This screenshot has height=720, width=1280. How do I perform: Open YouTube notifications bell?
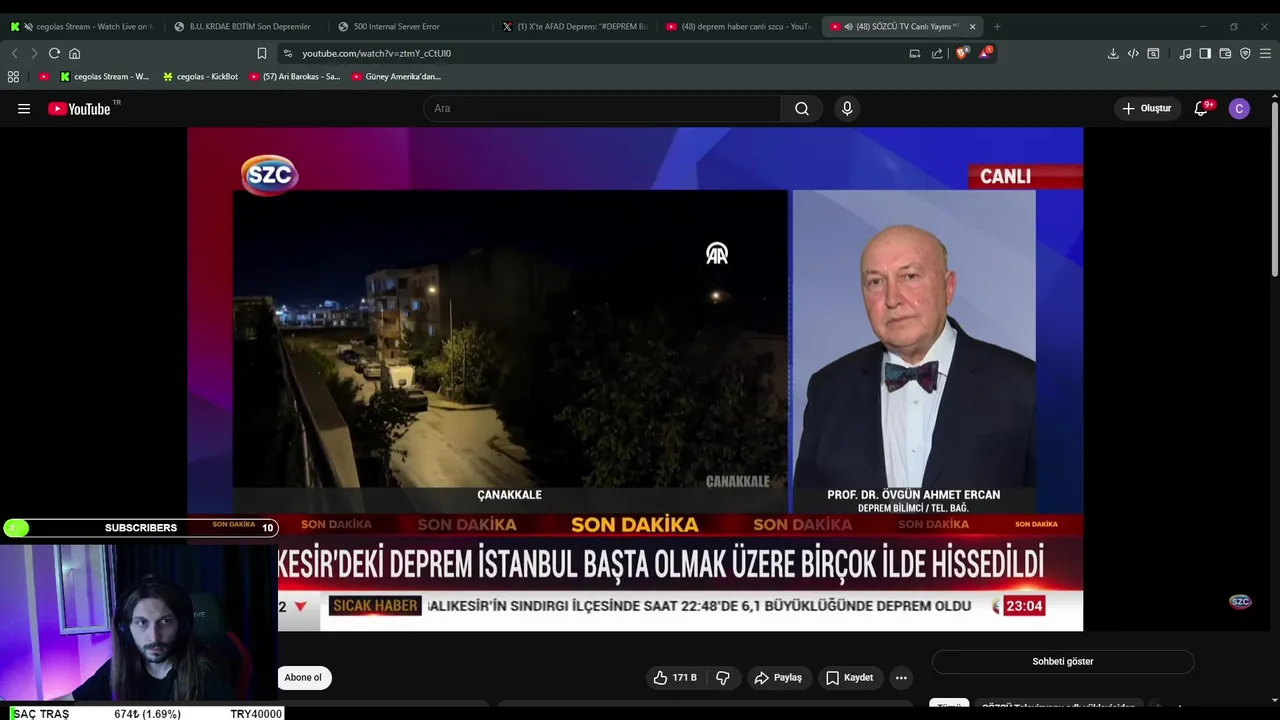coord(1201,109)
